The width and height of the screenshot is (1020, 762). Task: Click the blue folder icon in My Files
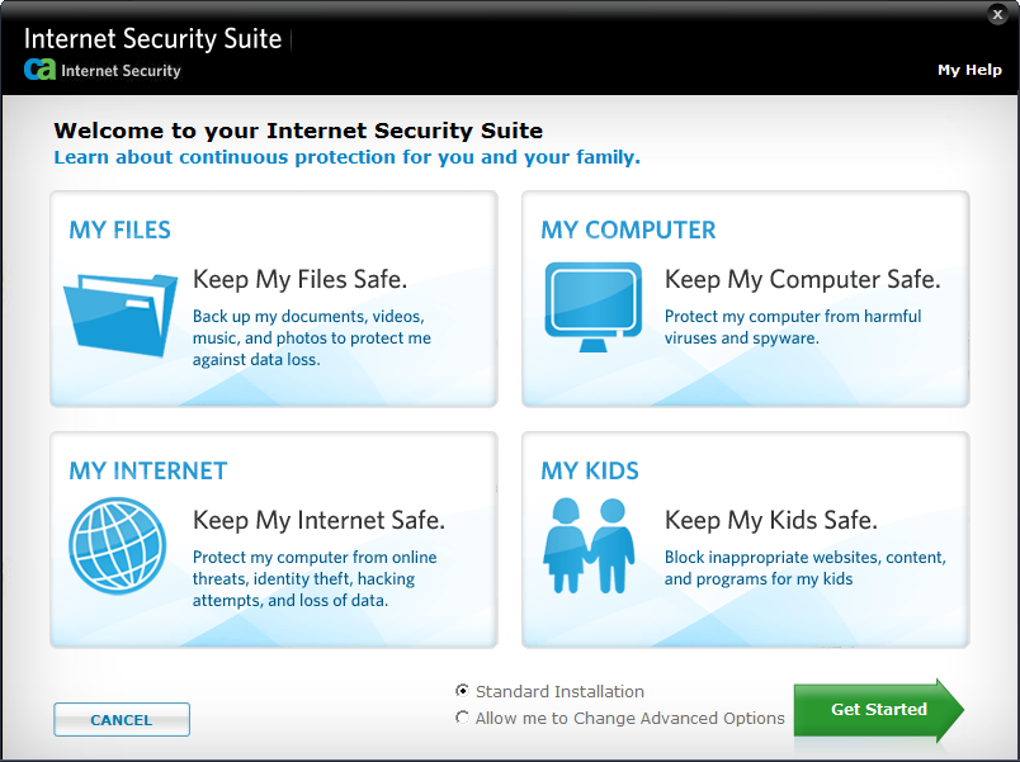coord(120,313)
